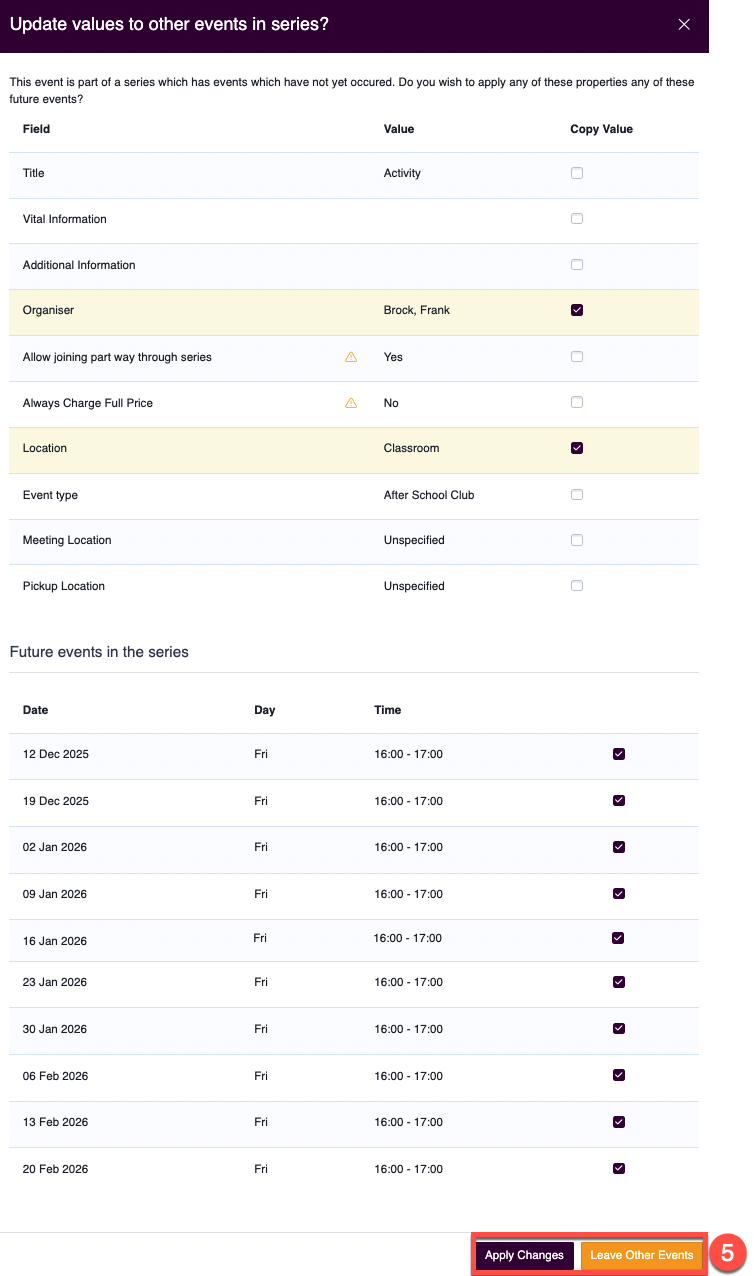Tick the Vital Information copy checkbox
Viewport: 754px width, 1276px height.
pos(577,219)
